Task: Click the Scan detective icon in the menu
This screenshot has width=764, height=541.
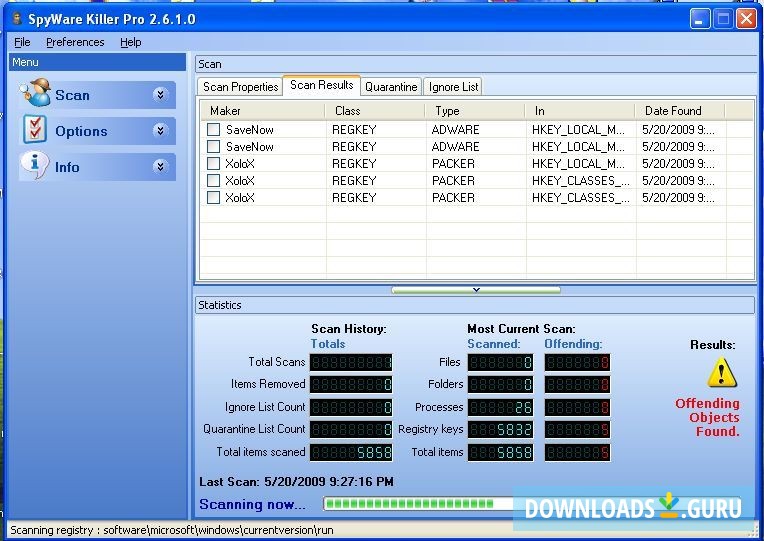Action: tap(35, 93)
